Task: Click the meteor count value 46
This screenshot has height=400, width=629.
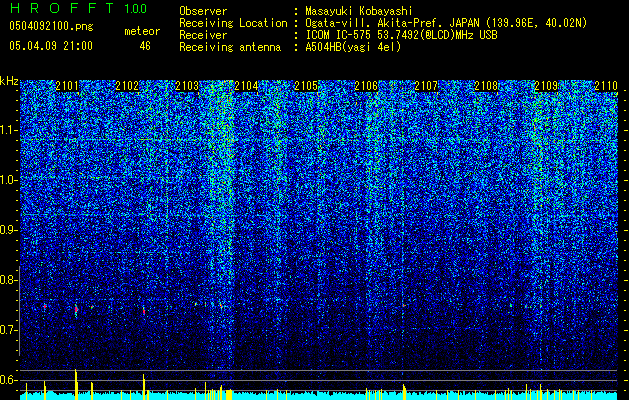Action: click(x=145, y=46)
